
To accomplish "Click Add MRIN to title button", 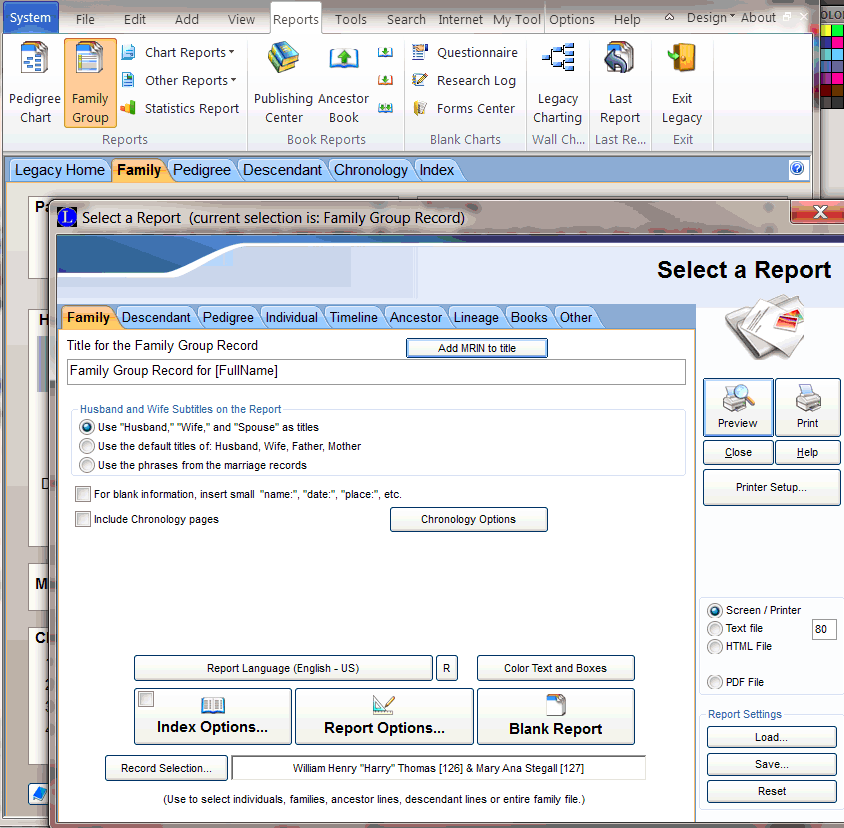I will tap(477, 348).
